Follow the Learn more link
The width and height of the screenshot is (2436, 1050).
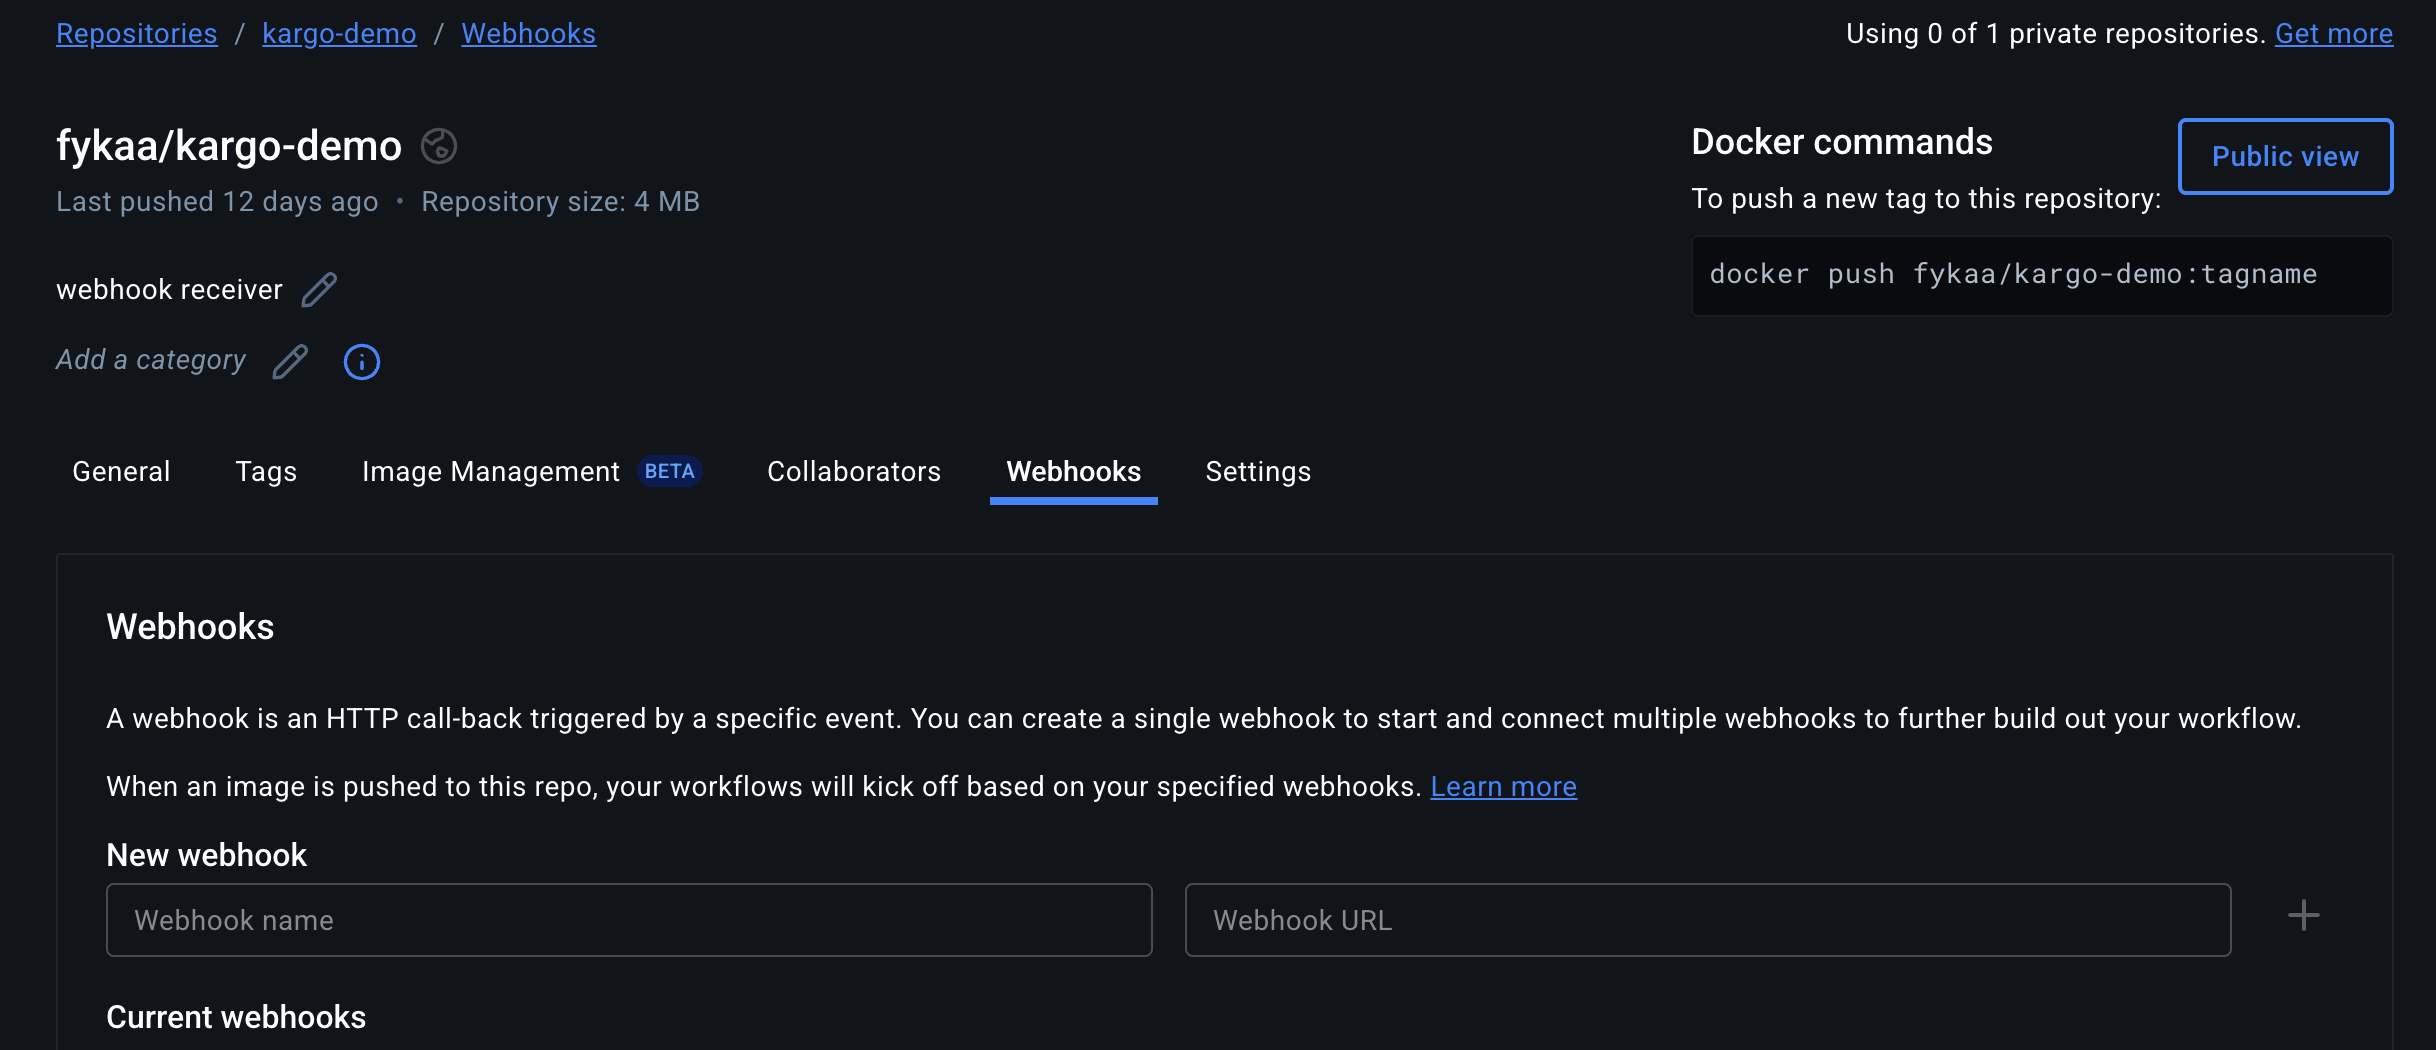[x=1503, y=786]
